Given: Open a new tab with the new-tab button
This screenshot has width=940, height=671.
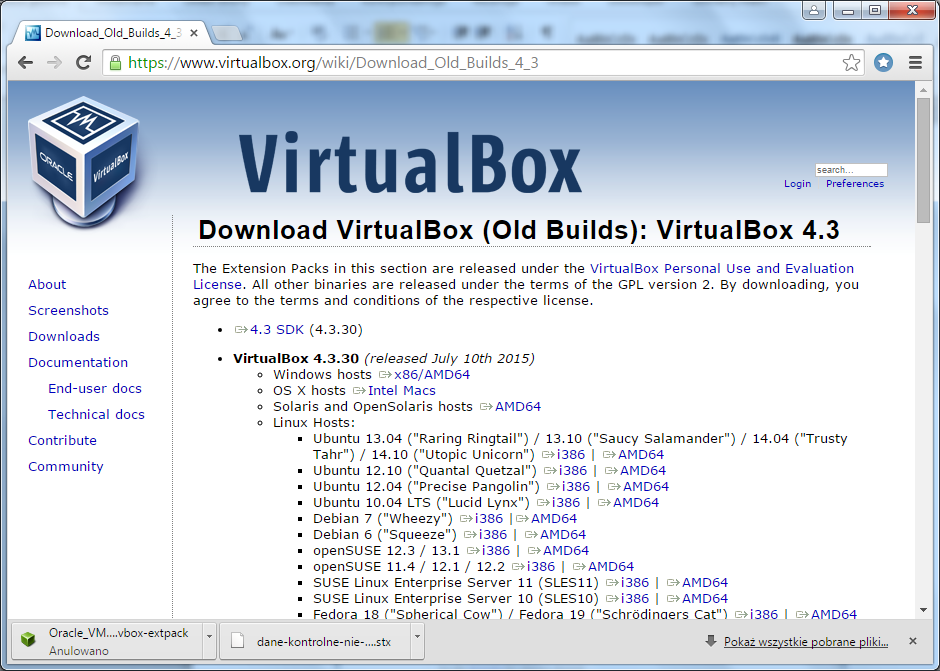Looking at the screenshot, I should point(227,34).
